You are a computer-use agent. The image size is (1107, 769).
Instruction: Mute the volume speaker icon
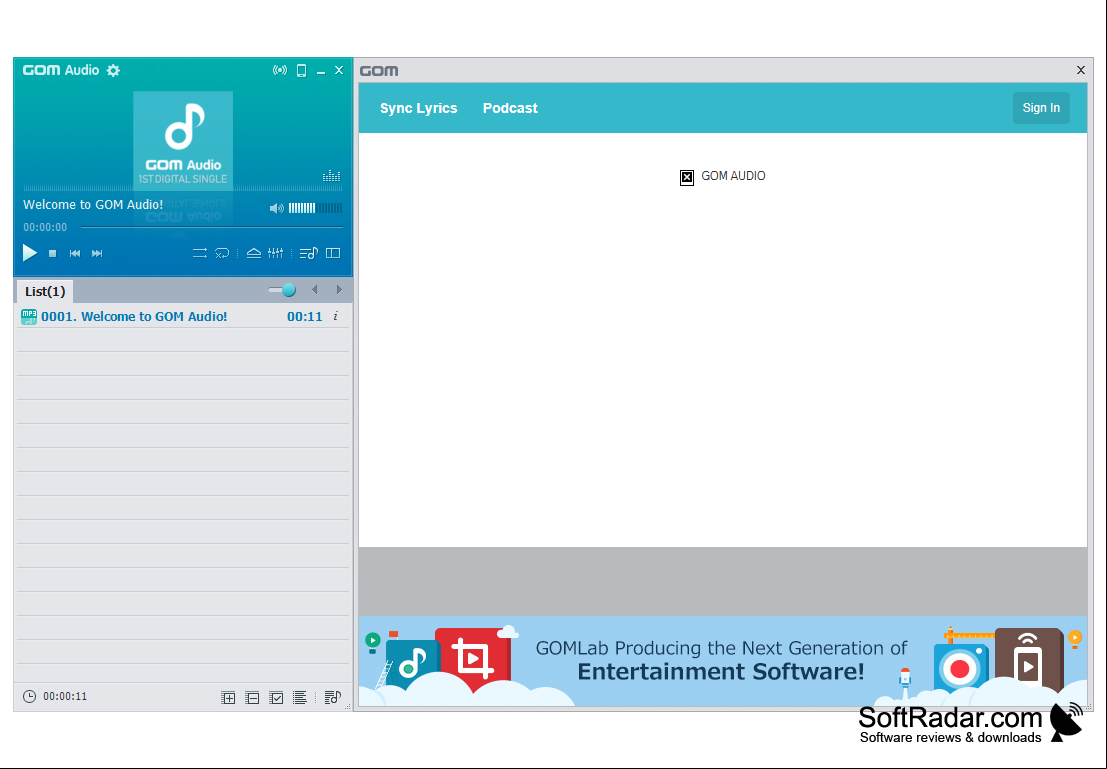point(276,208)
